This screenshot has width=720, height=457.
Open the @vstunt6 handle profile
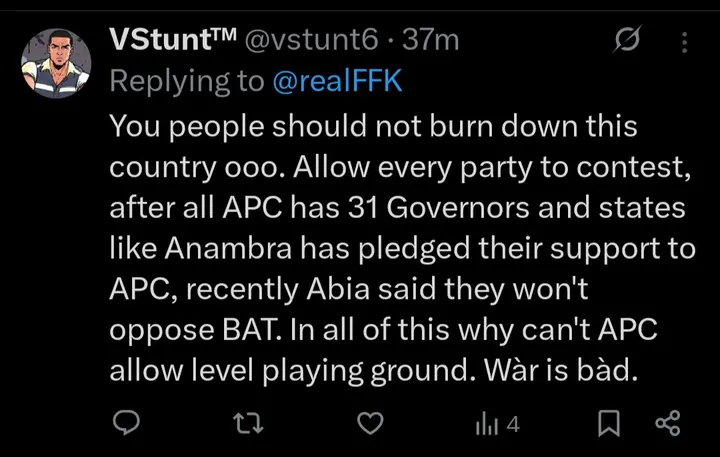point(311,40)
